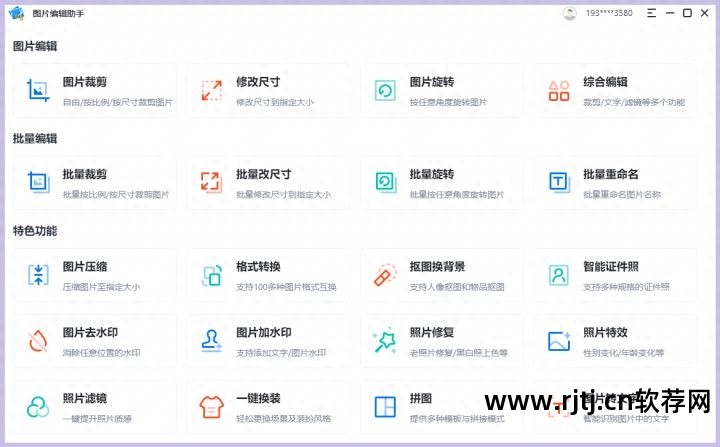This screenshot has height=447, width=720.
Task: Click the 批量编辑 section heading
Action: [35, 139]
